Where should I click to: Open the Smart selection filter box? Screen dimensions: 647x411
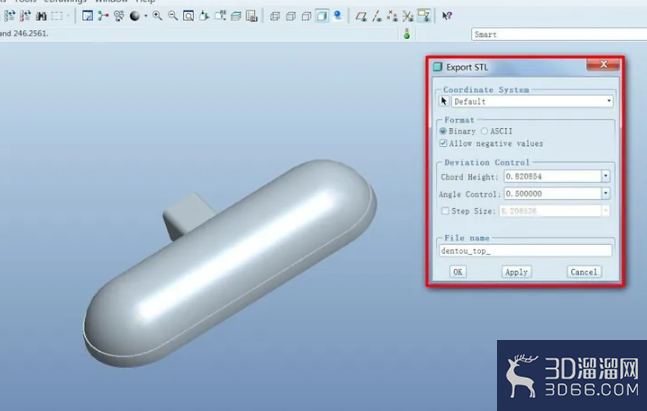pyautogui.click(x=559, y=34)
